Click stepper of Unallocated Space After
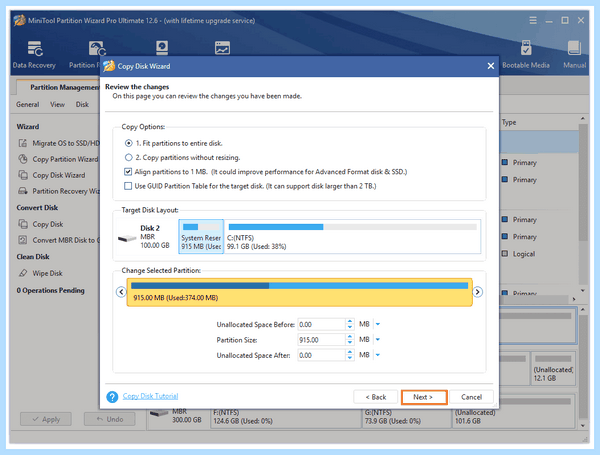600x455 pixels. click(350, 355)
